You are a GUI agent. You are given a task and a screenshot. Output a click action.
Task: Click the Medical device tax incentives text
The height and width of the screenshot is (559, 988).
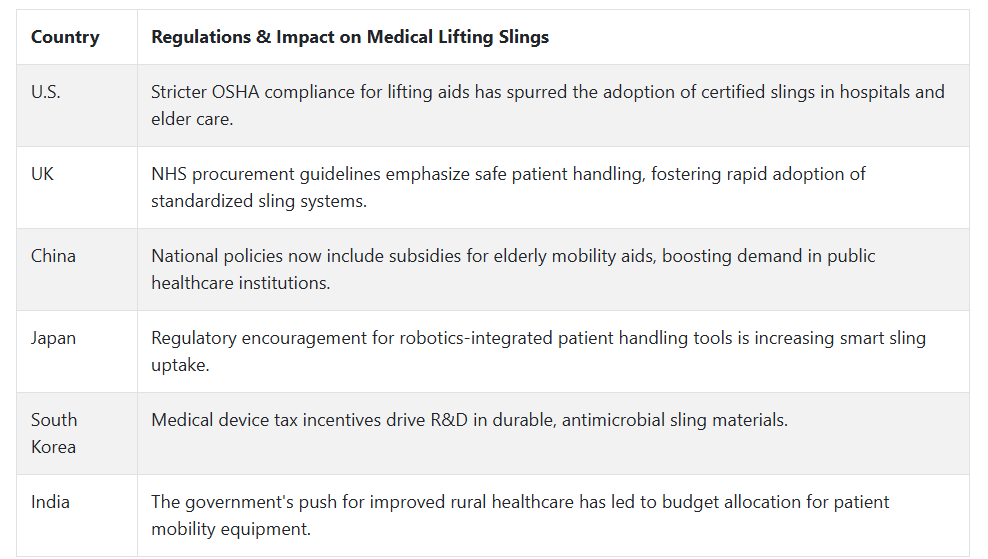click(469, 420)
